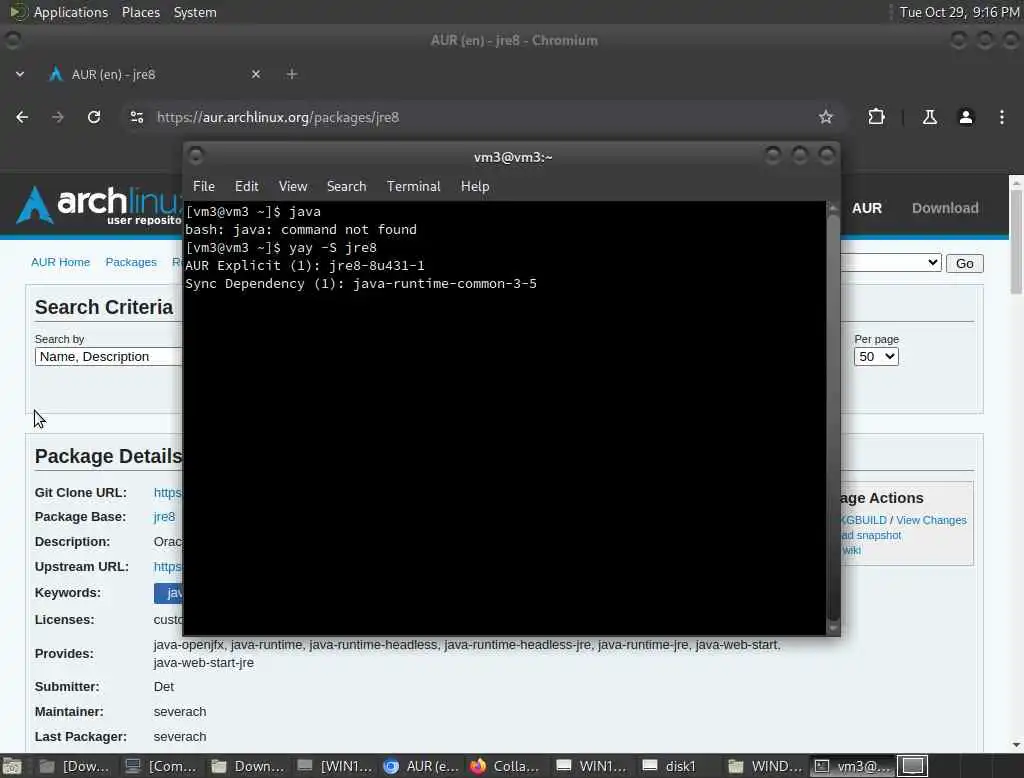Click the forward navigation arrow in Chromium
1024x778 pixels.
point(57,117)
